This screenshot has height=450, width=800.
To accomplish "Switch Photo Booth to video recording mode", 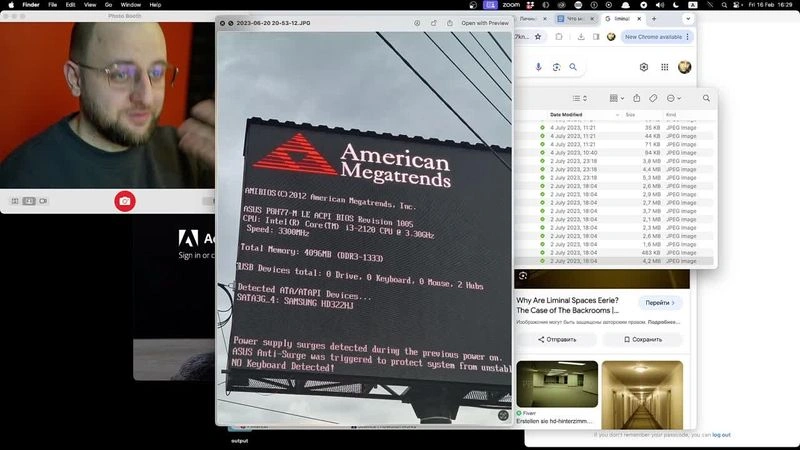I will coord(43,201).
